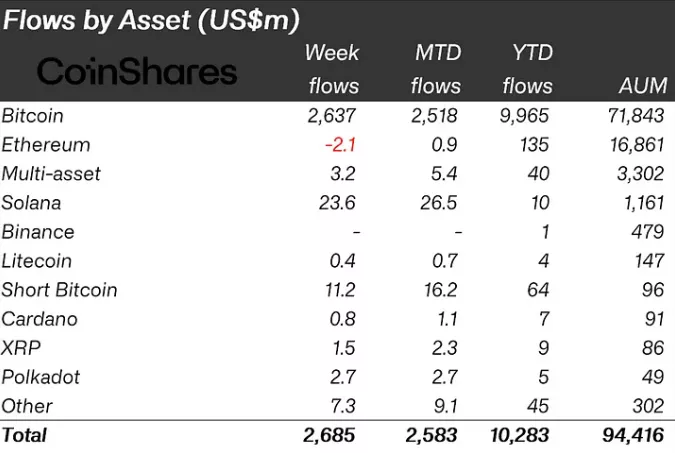Click the Binance row label
The image size is (675, 453).
(38, 232)
